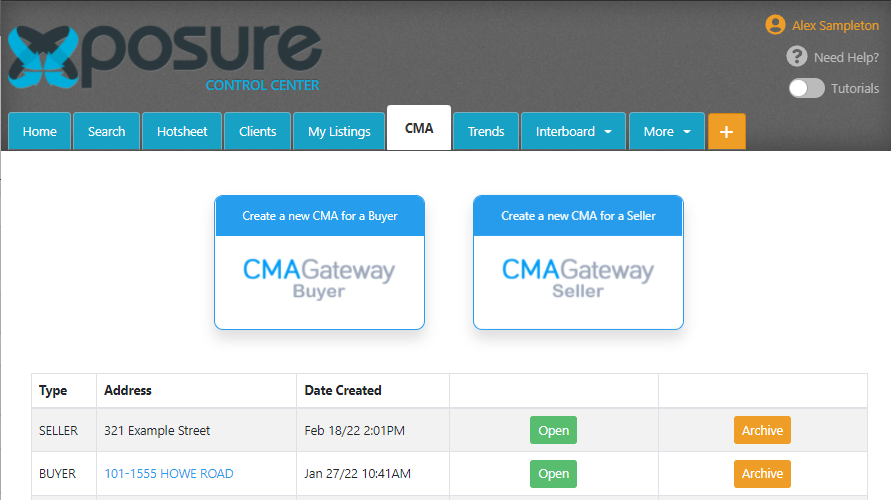Open the 321 Example Street CMA
Image resolution: width=891 pixels, height=500 pixels.
(553, 430)
